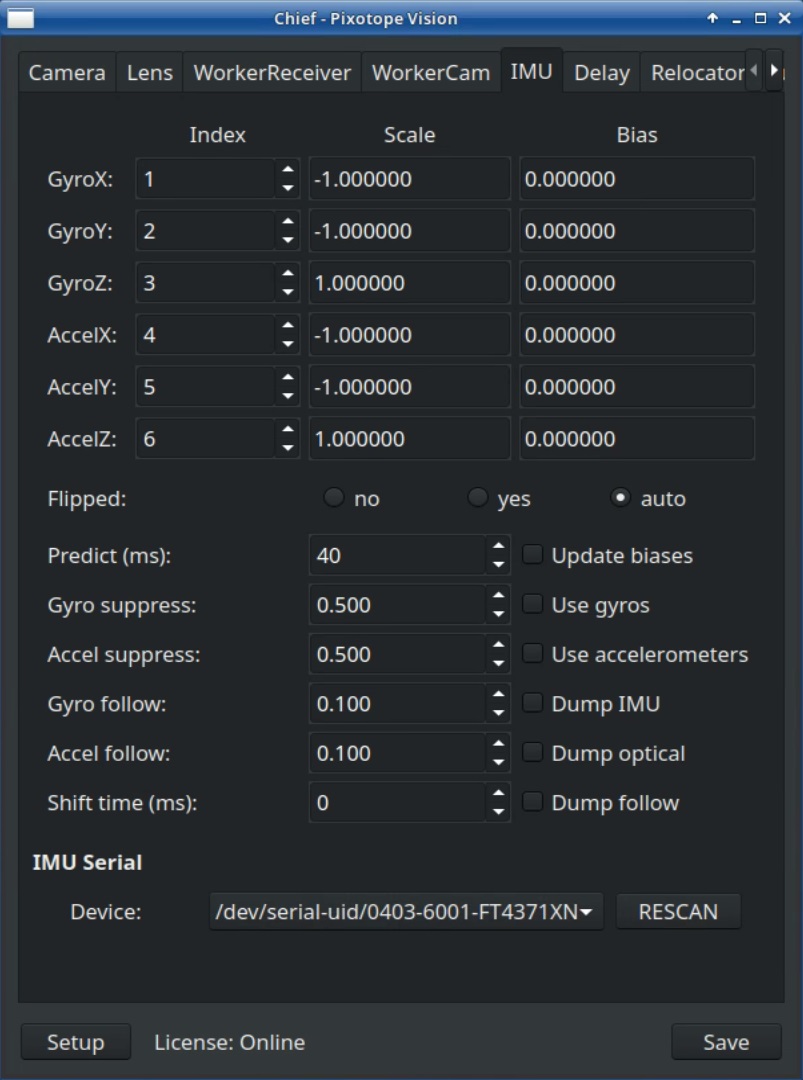The width and height of the screenshot is (803, 1080).
Task: Switch to the Delay tab
Action: (x=601, y=71)
